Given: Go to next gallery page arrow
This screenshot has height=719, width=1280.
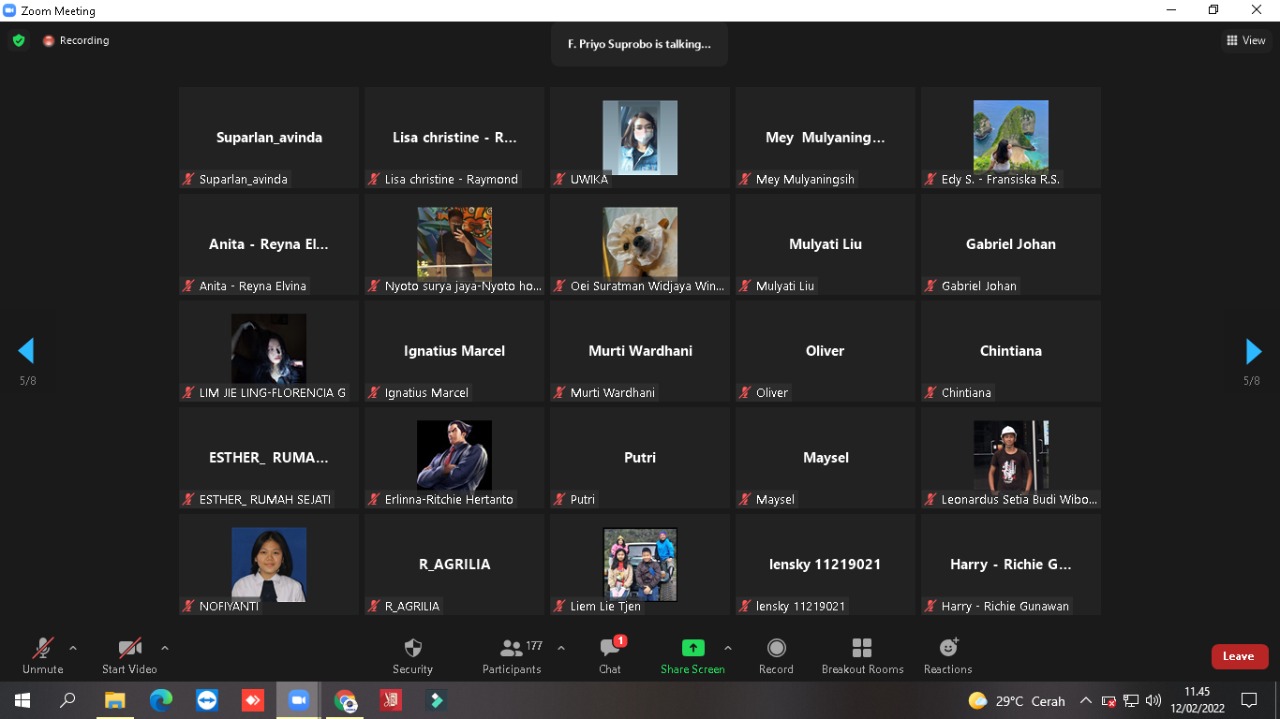Looking at the screenshot, I should pyautogui.click(x=1253, y=351).
